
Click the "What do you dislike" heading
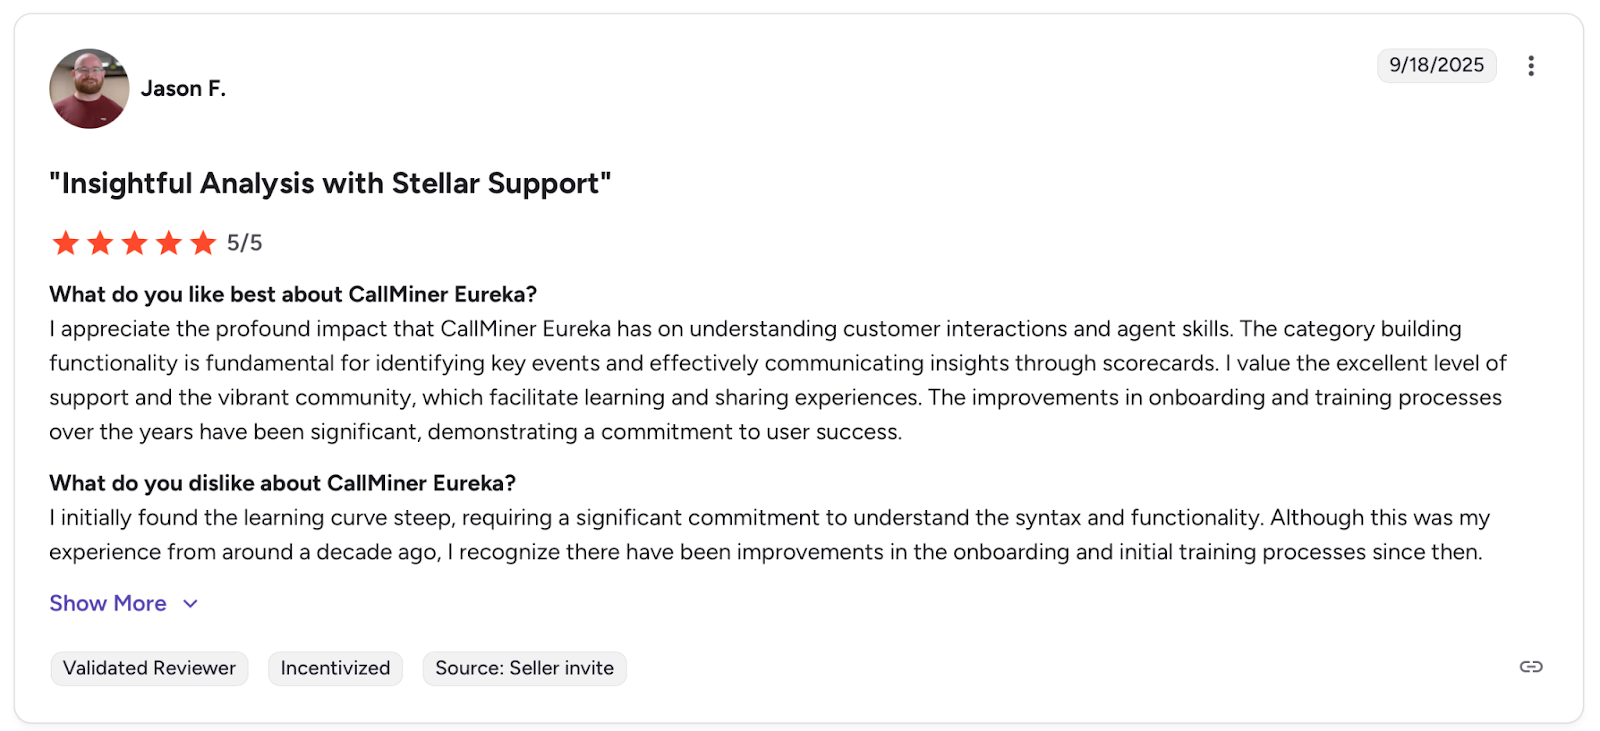pos(282,483)
